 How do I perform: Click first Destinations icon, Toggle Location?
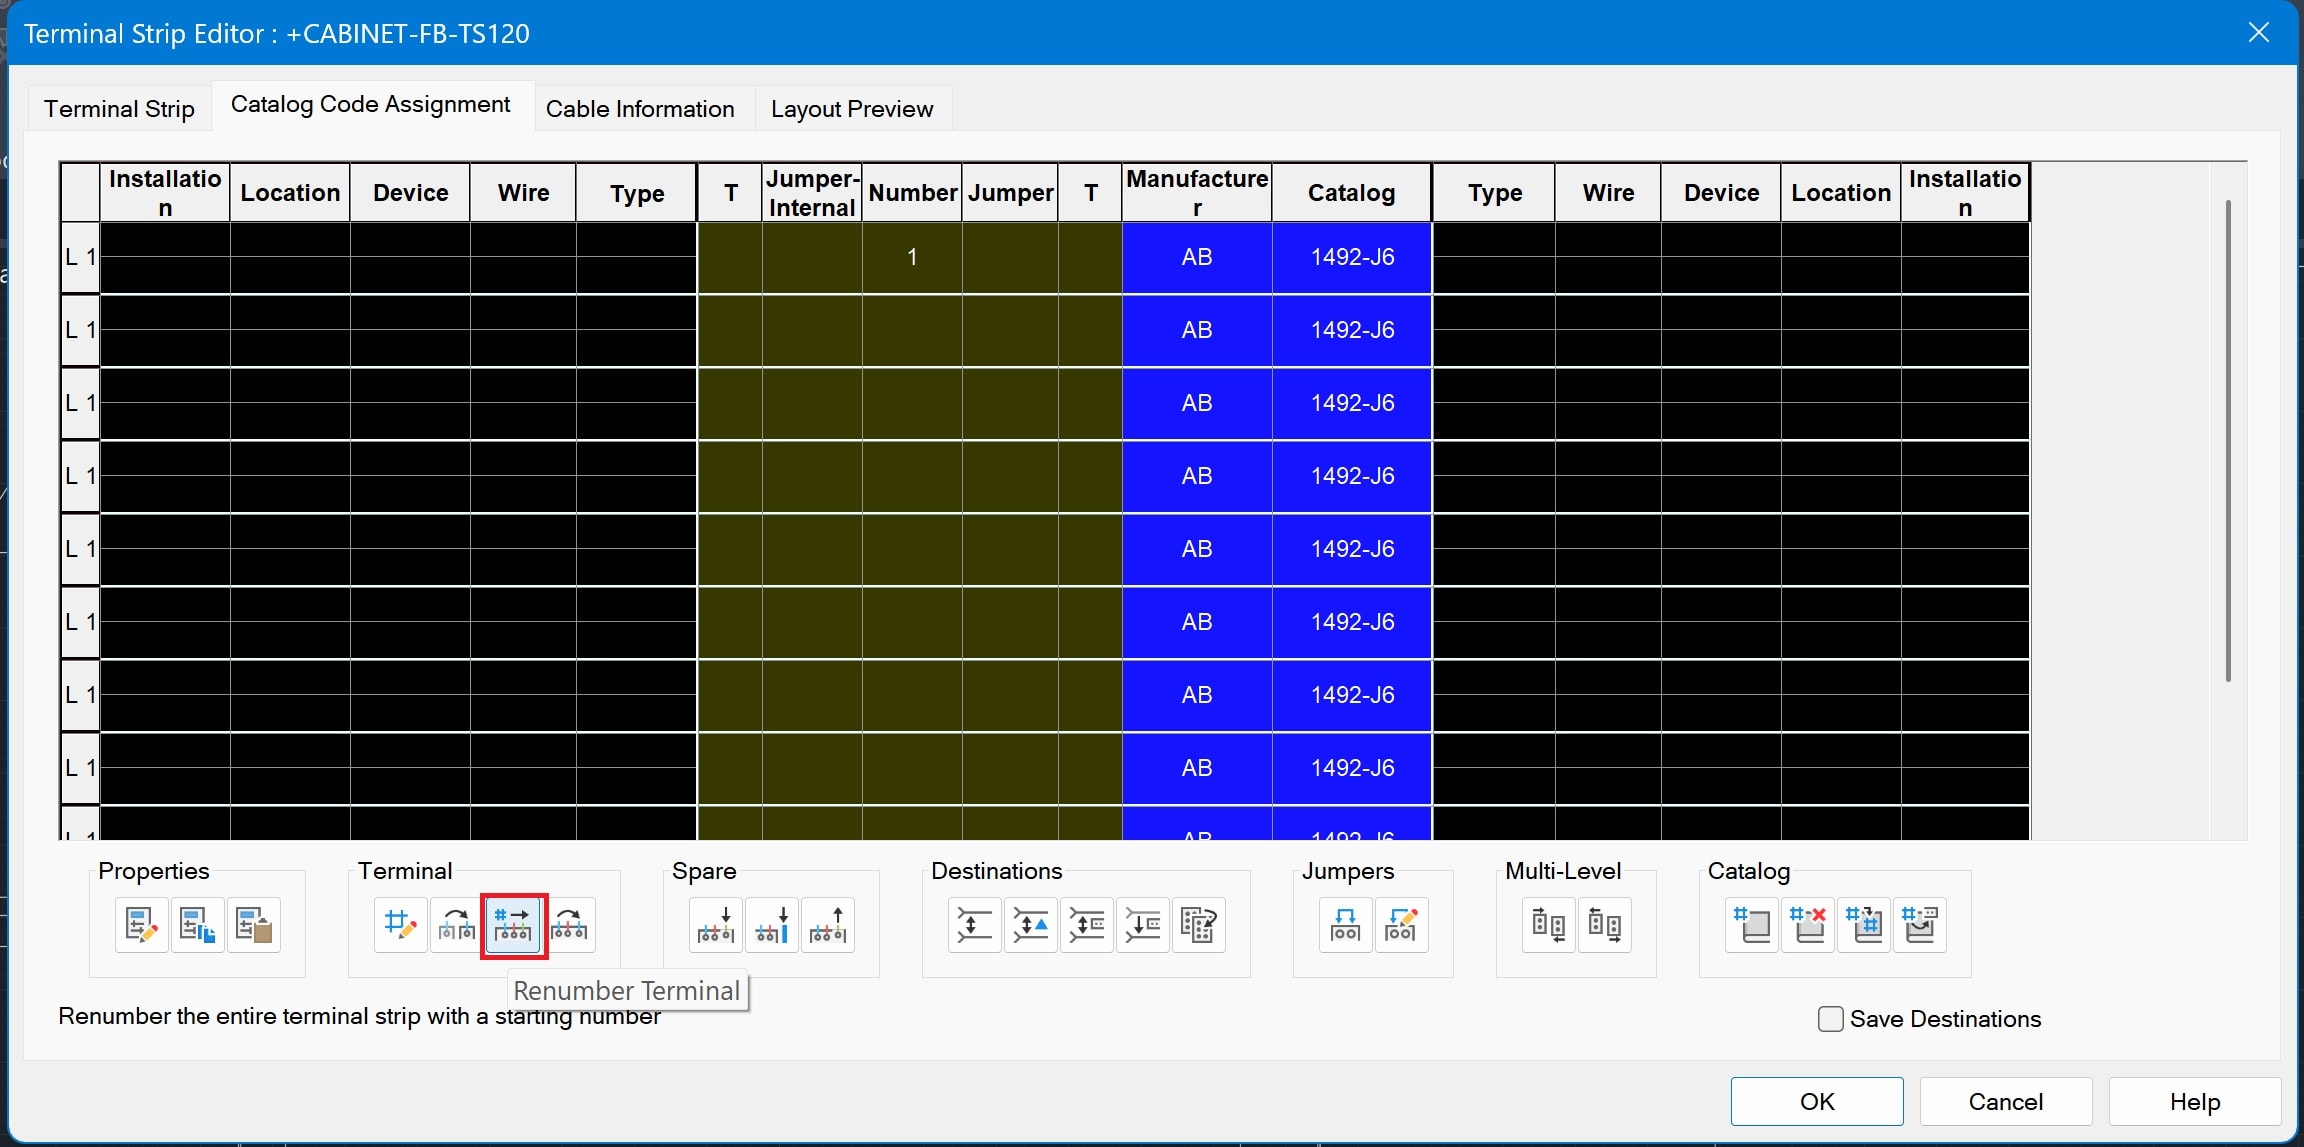[974, 925]
